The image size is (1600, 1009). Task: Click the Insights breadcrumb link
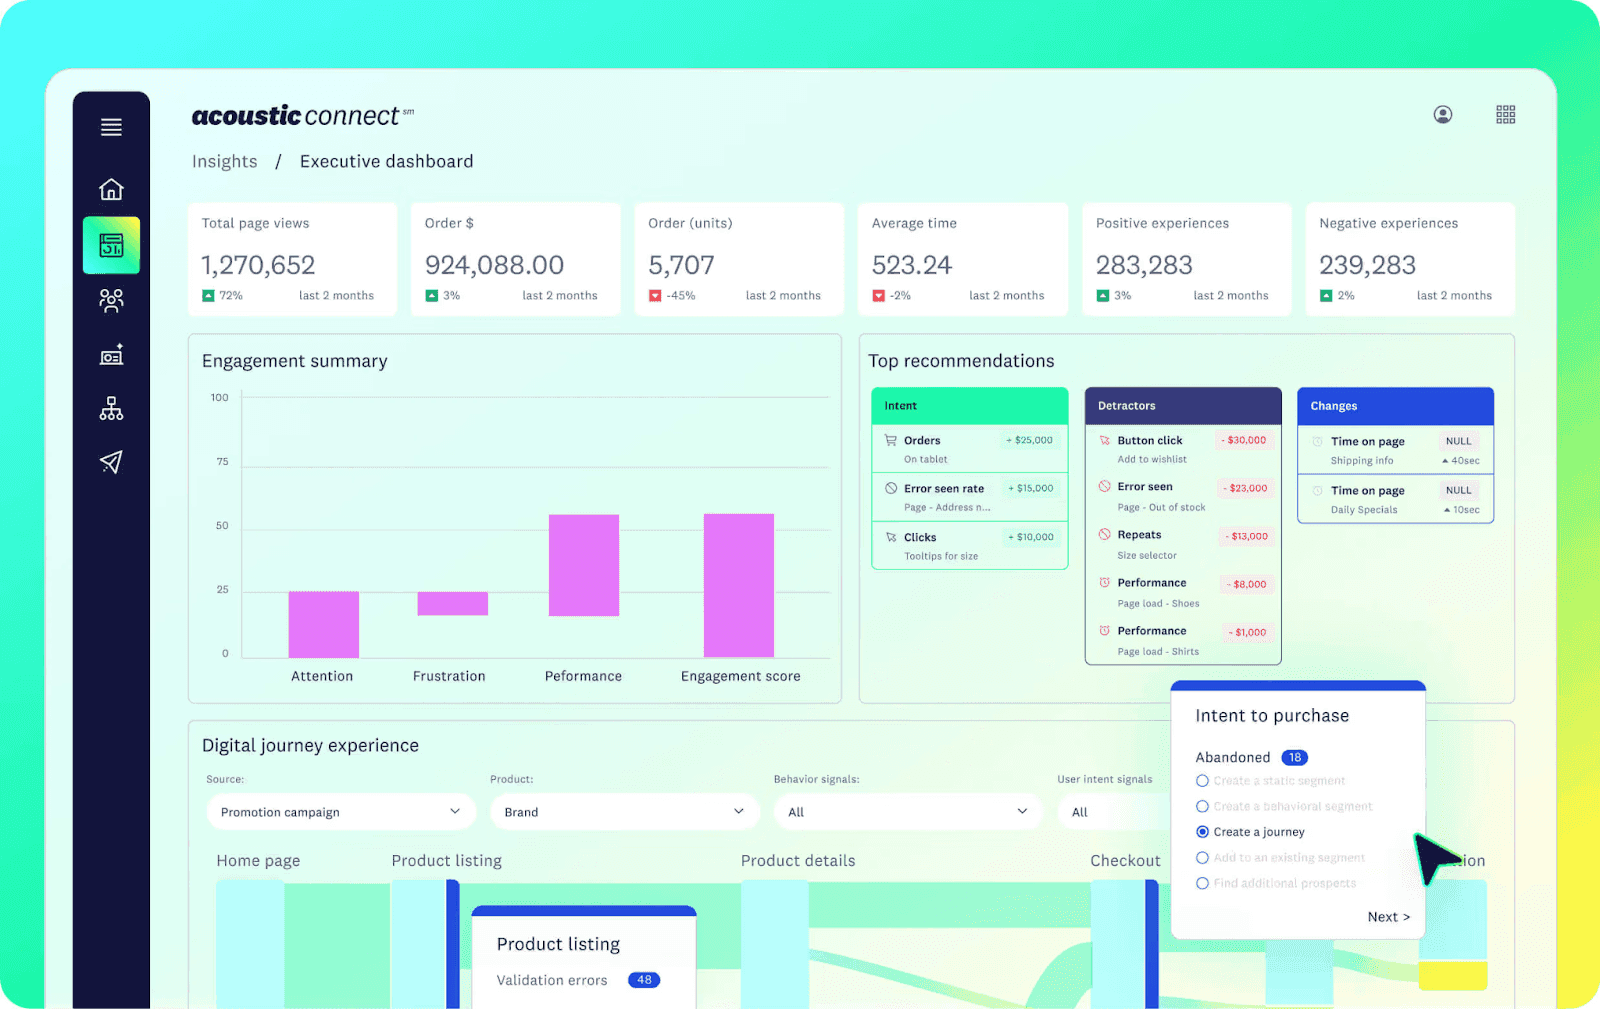pos(224,161)
